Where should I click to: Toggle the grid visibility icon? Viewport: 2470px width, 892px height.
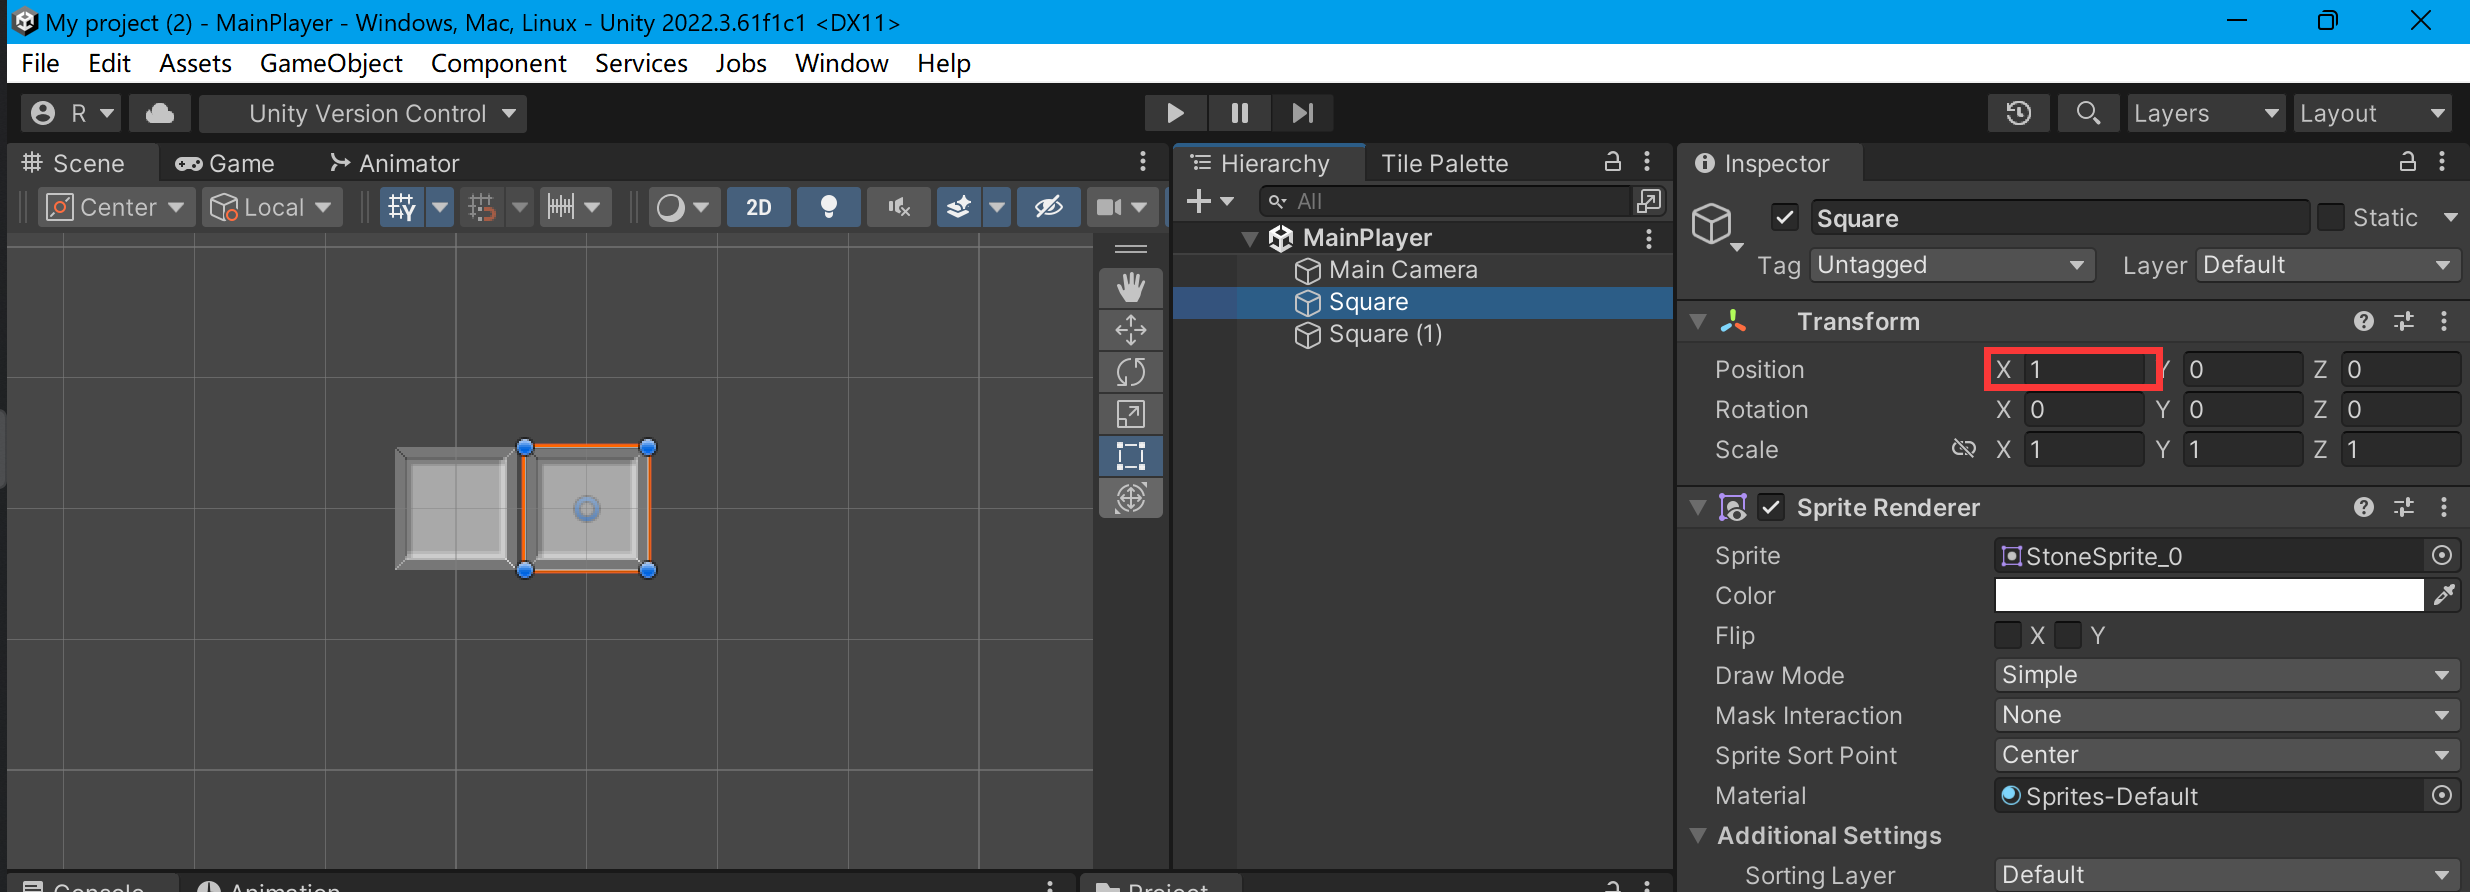(402, 207)
